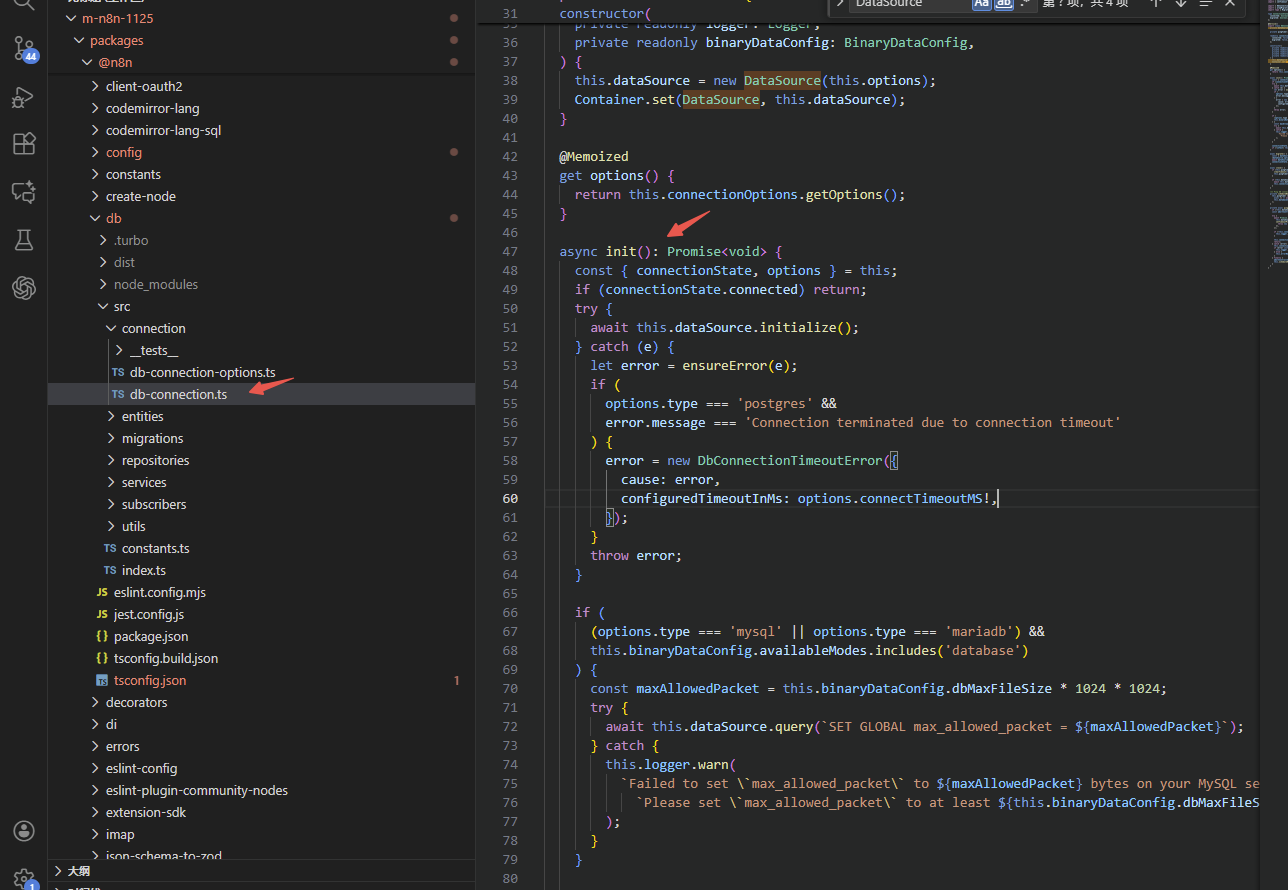Click 'DbConnectionTimeoutError' in line 58
The image size is (1288, 890).
[x=790, y=460]
